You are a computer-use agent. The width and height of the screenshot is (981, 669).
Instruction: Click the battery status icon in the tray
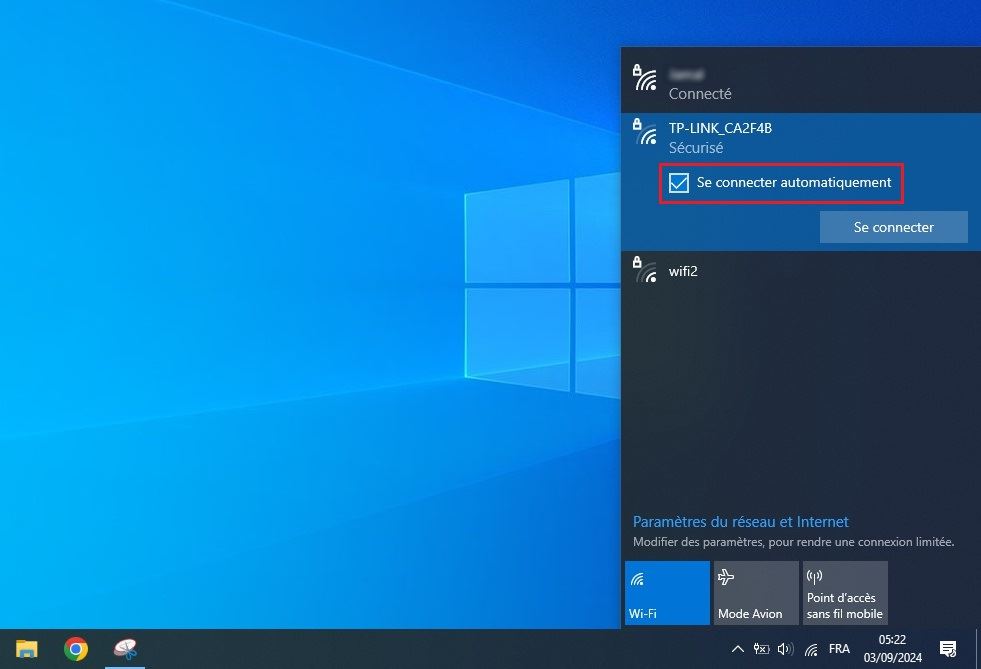(x=762, y=649)
